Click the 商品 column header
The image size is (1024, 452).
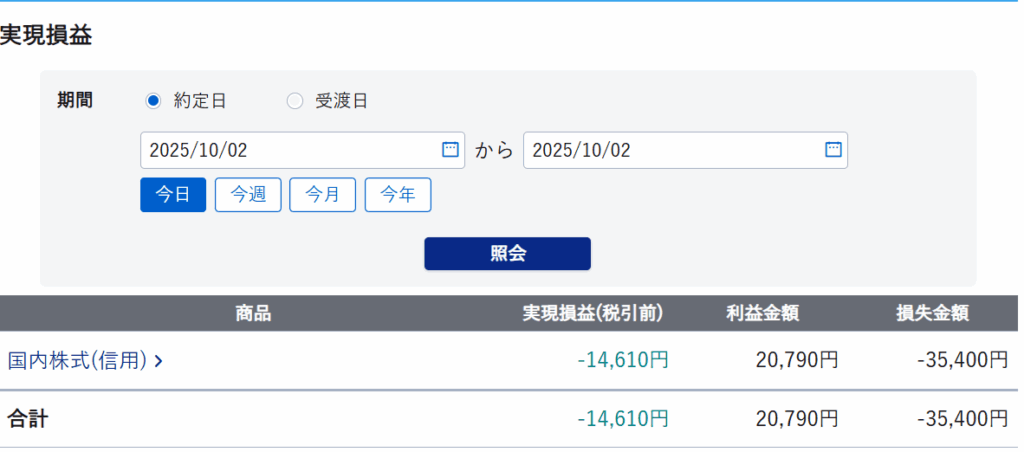pos(253,314)
